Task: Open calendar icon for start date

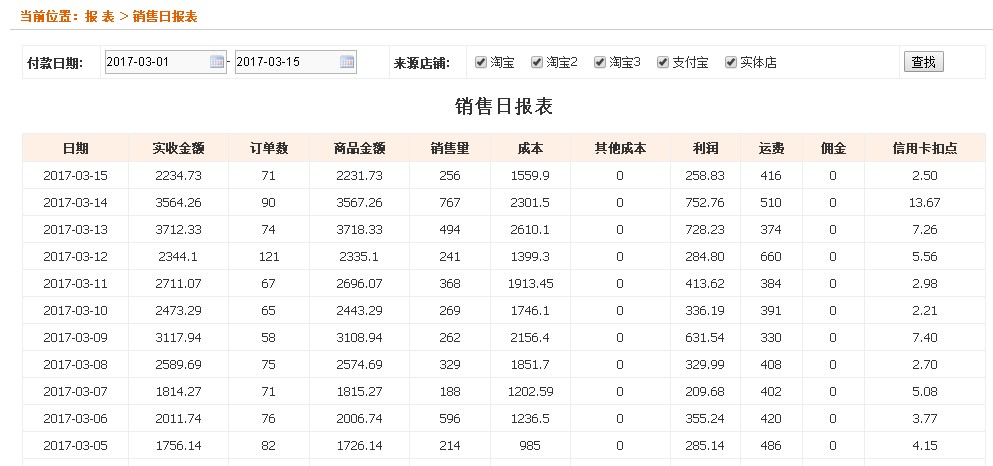Action: coord(217,62)
